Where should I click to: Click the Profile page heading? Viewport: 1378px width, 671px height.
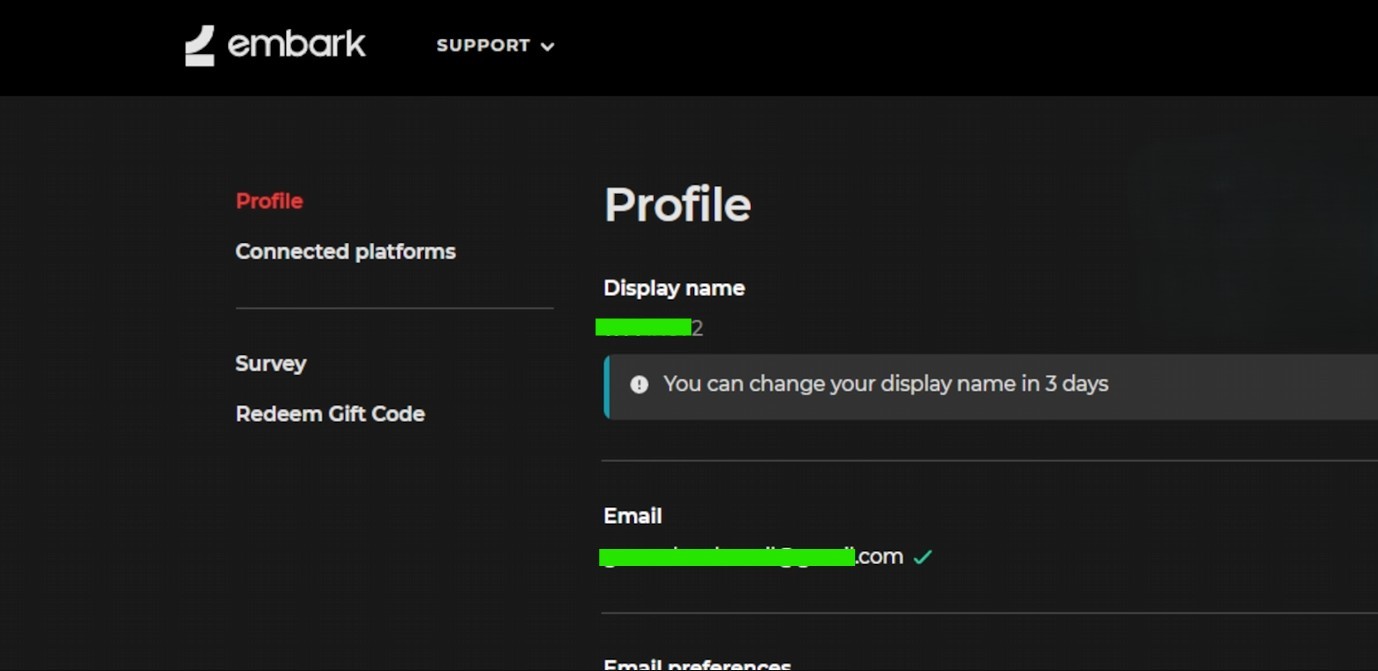point(677,205)
